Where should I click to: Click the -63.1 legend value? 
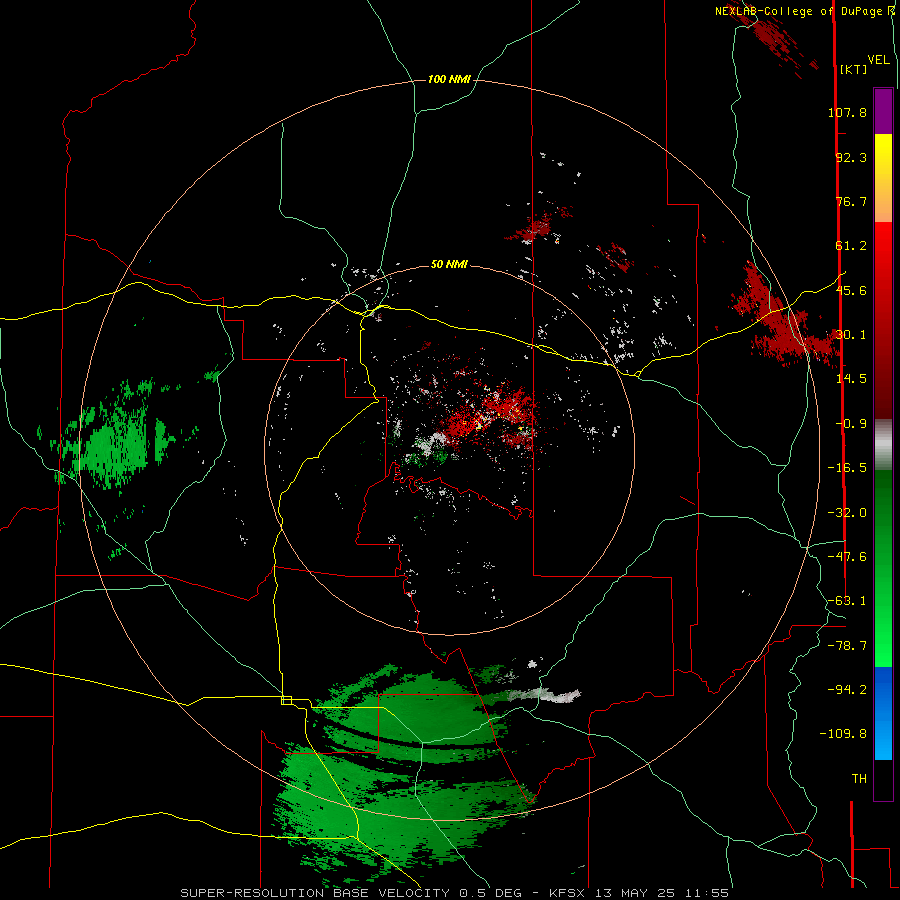point(847,601)
